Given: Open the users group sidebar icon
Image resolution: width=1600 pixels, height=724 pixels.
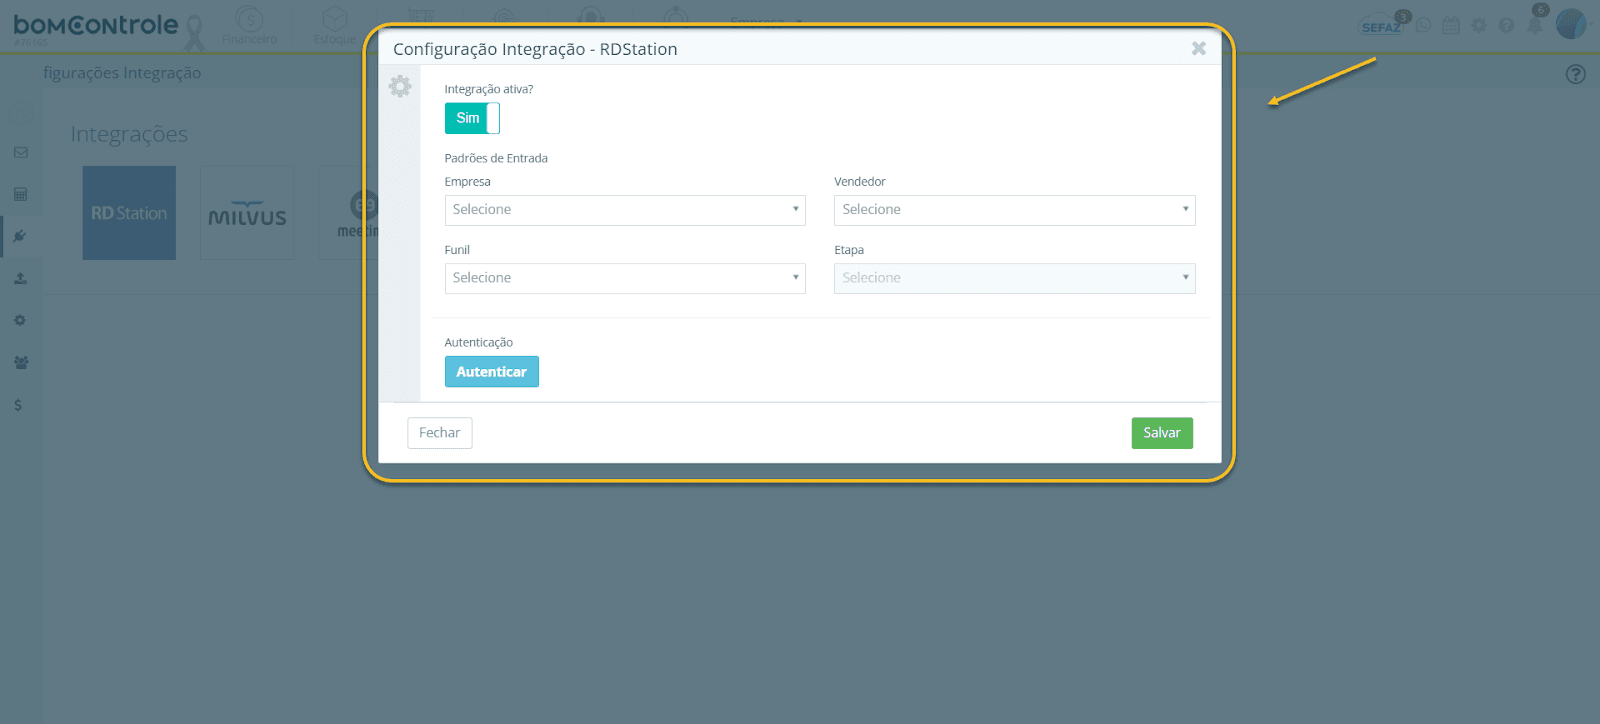Looking at the screenshot, I should click(x=20, y=362).
